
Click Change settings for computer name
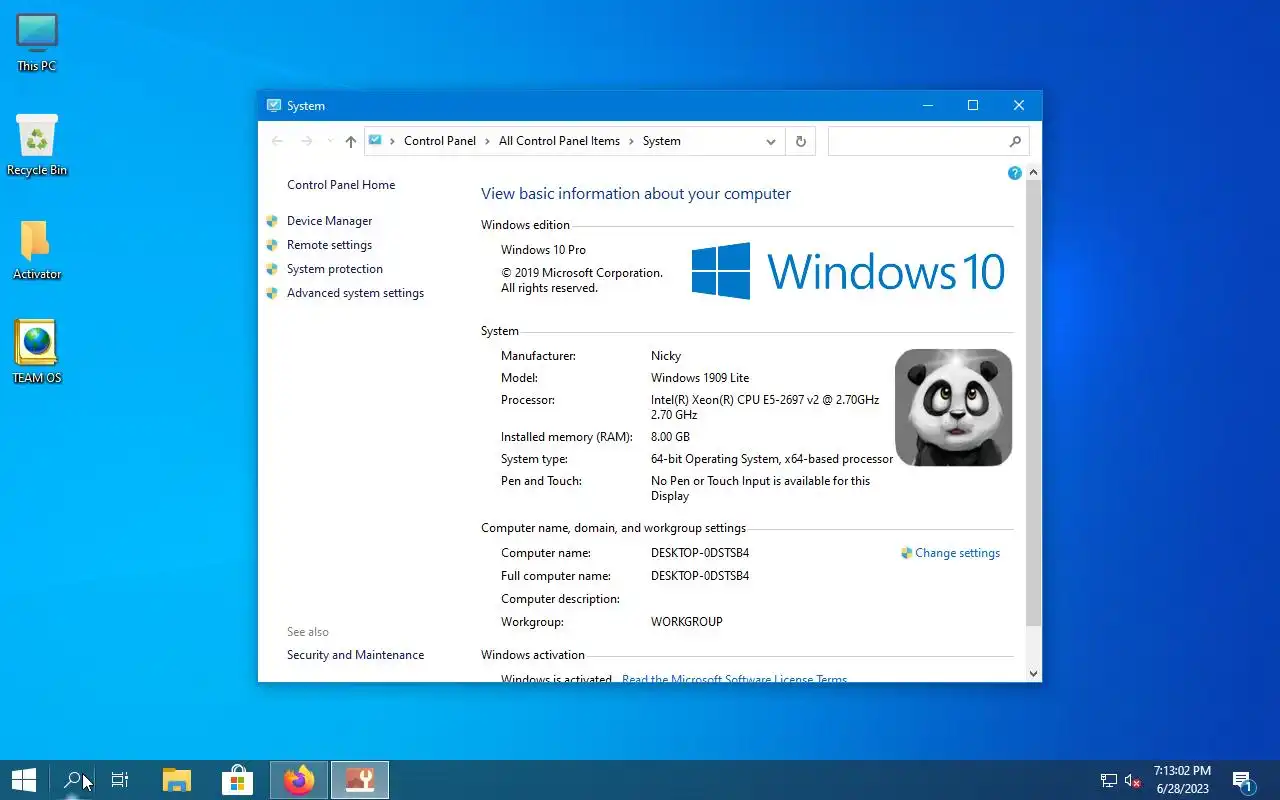[957, 553]
